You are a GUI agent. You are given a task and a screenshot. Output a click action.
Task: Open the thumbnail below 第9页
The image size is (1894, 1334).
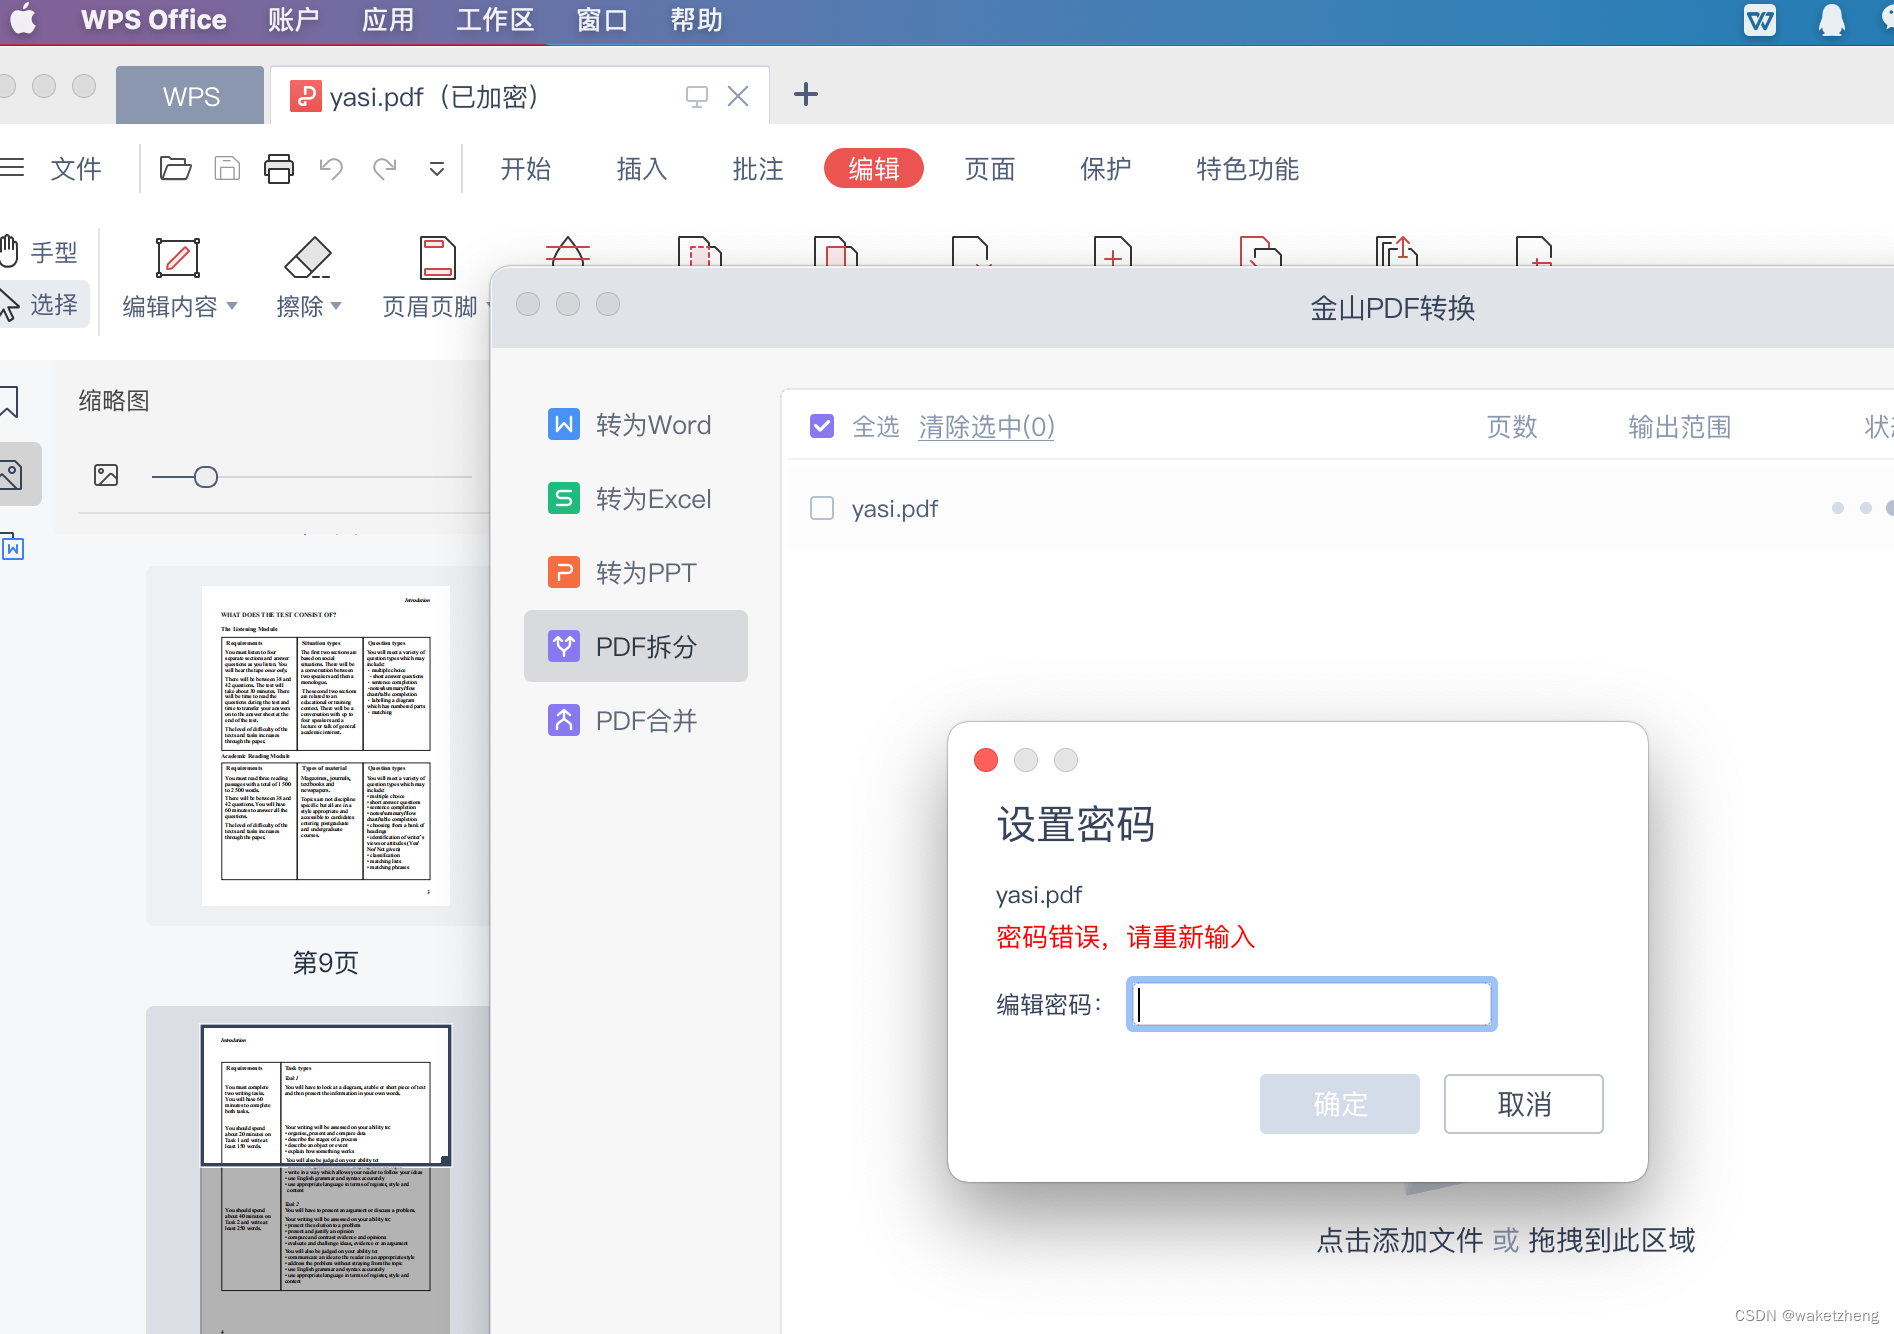click(x=326, y=1178)
